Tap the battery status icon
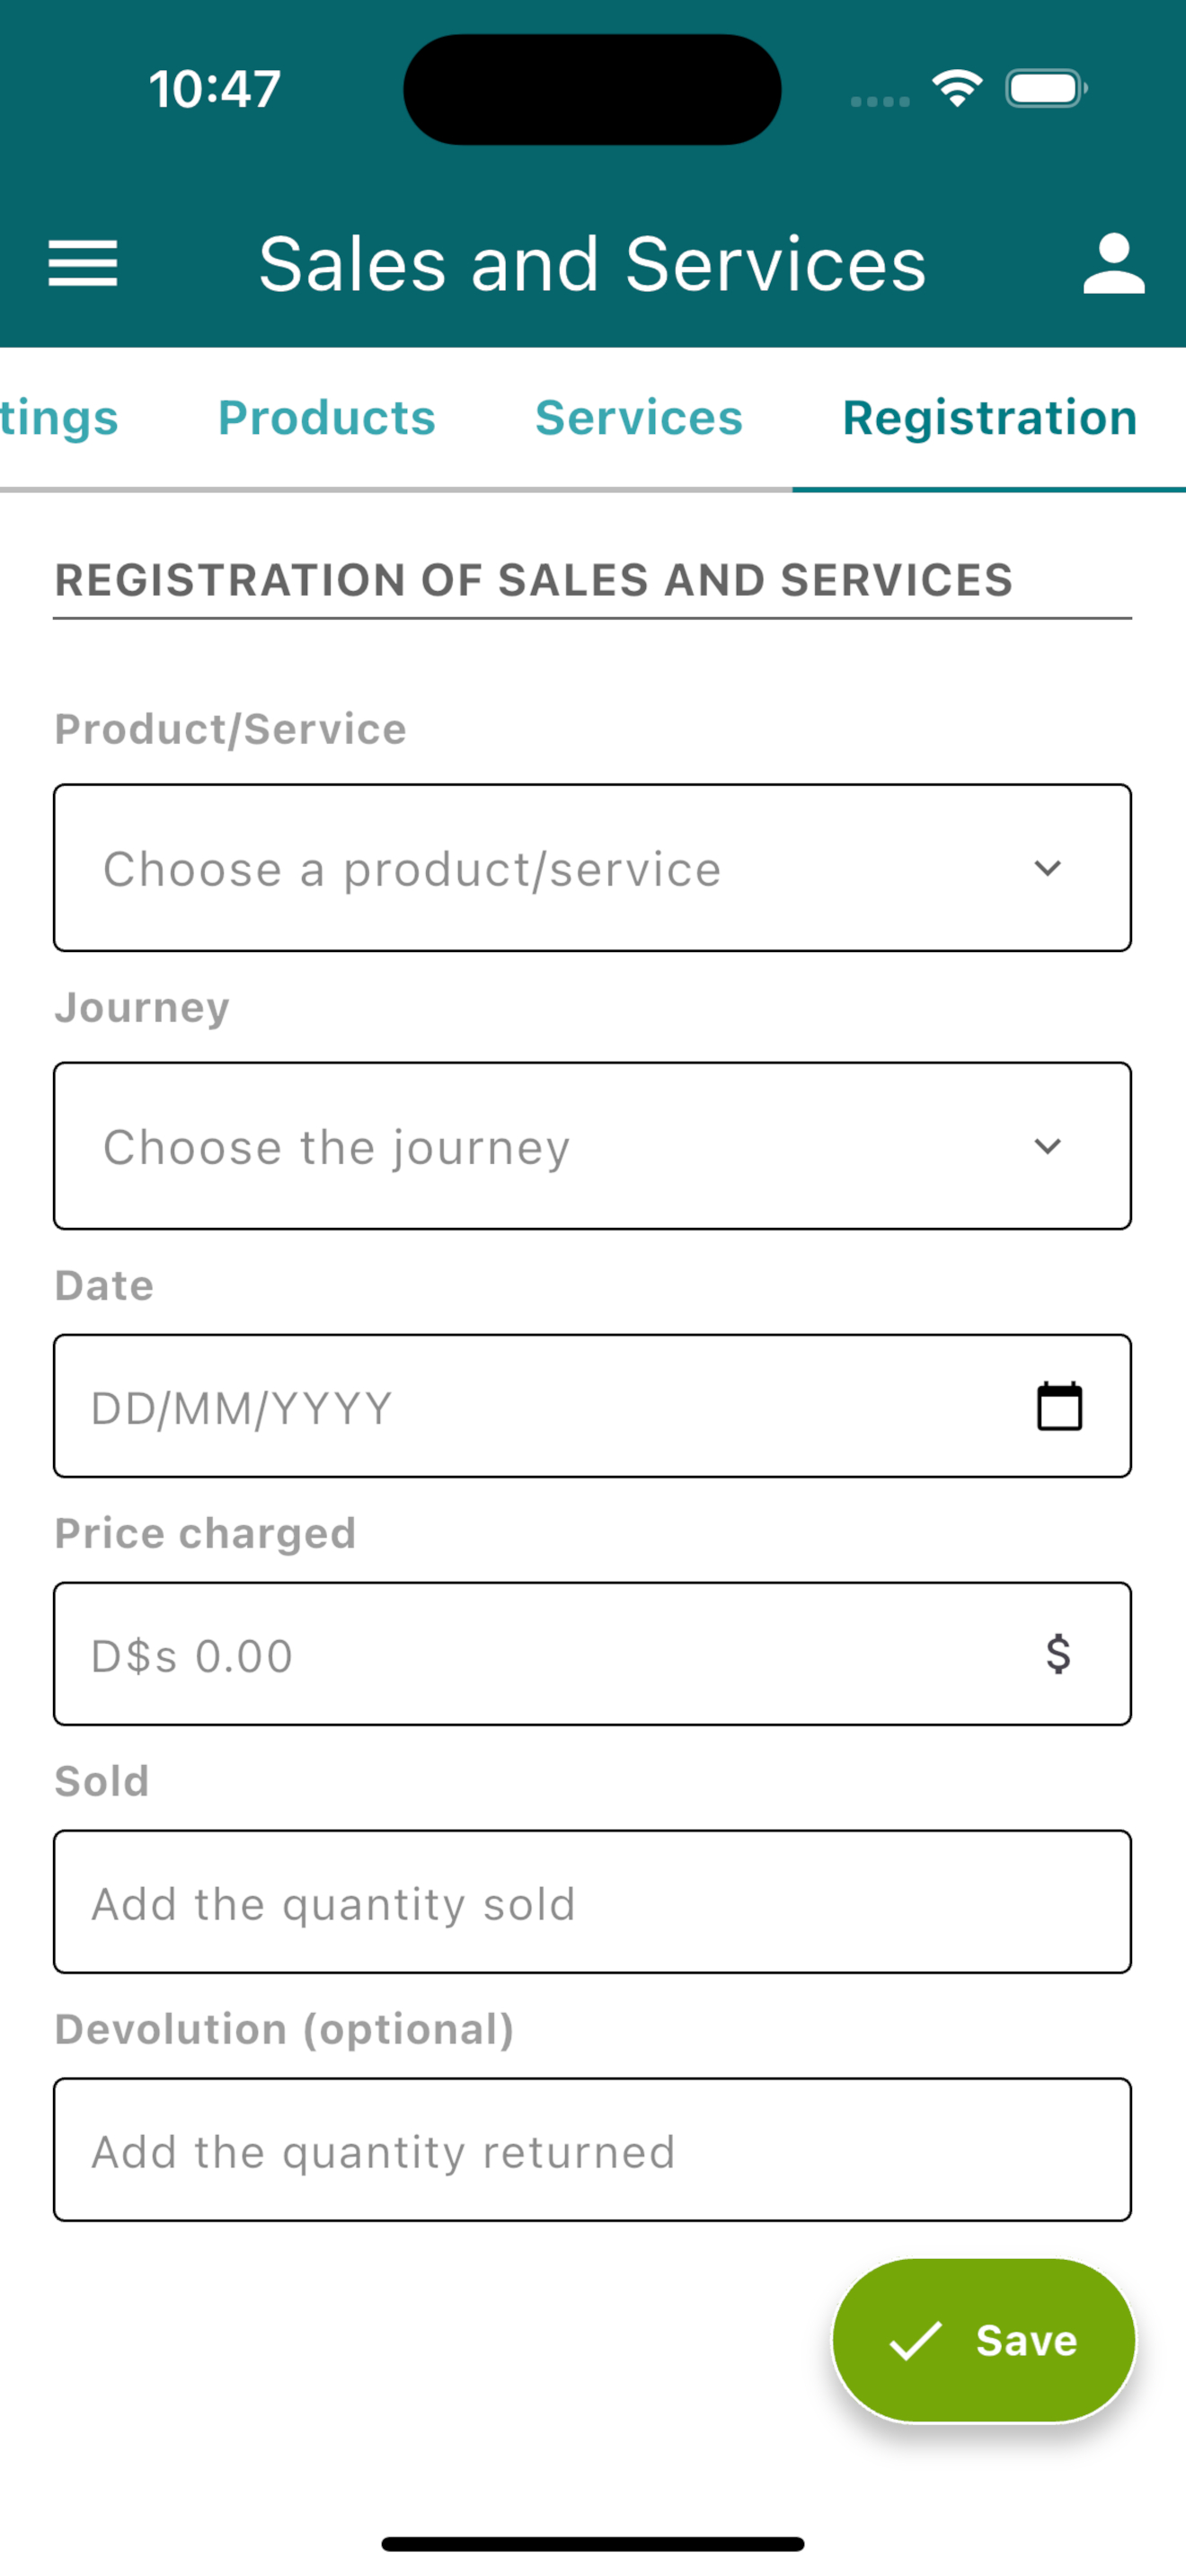Viewport: 1186px width, 2576px height. (x=1046, y=89)
